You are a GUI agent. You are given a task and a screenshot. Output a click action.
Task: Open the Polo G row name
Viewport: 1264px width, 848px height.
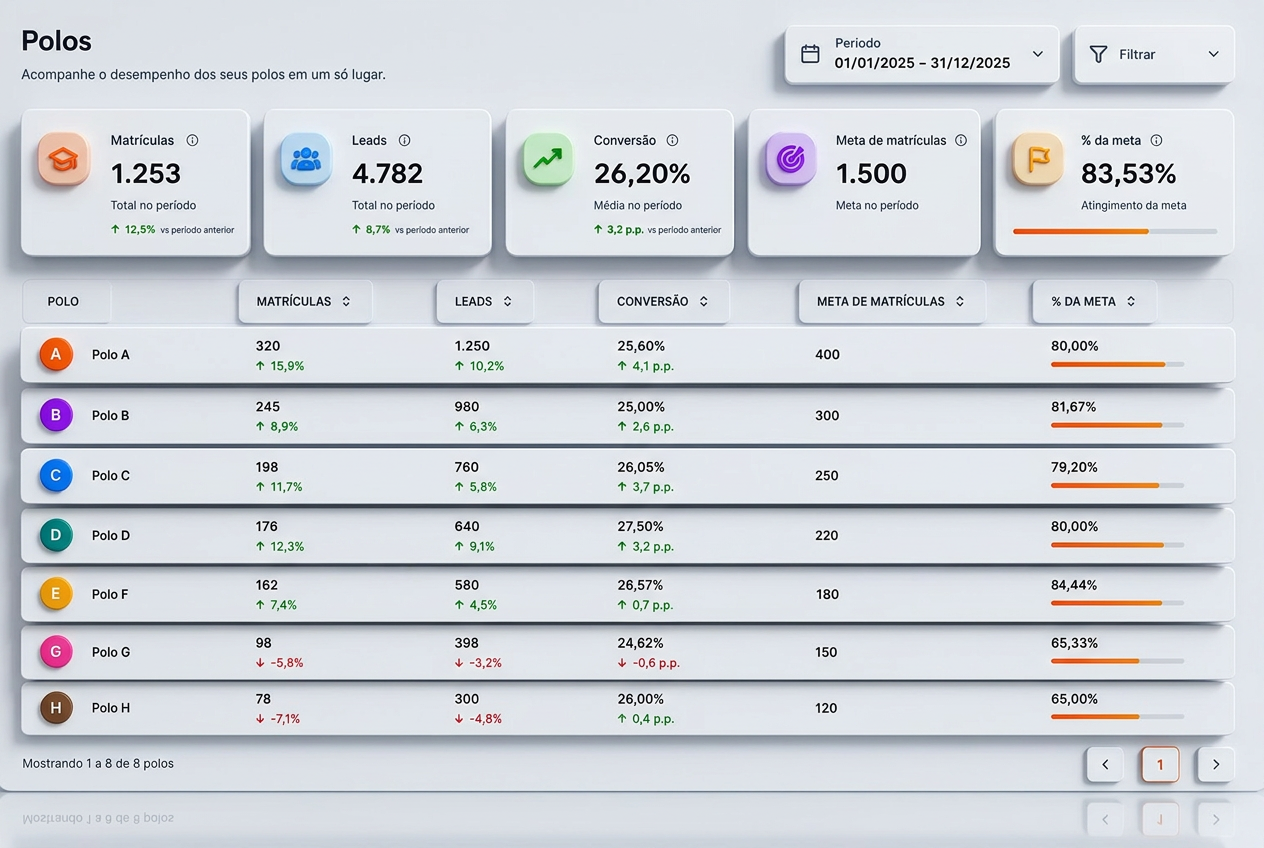click(111, 652)
